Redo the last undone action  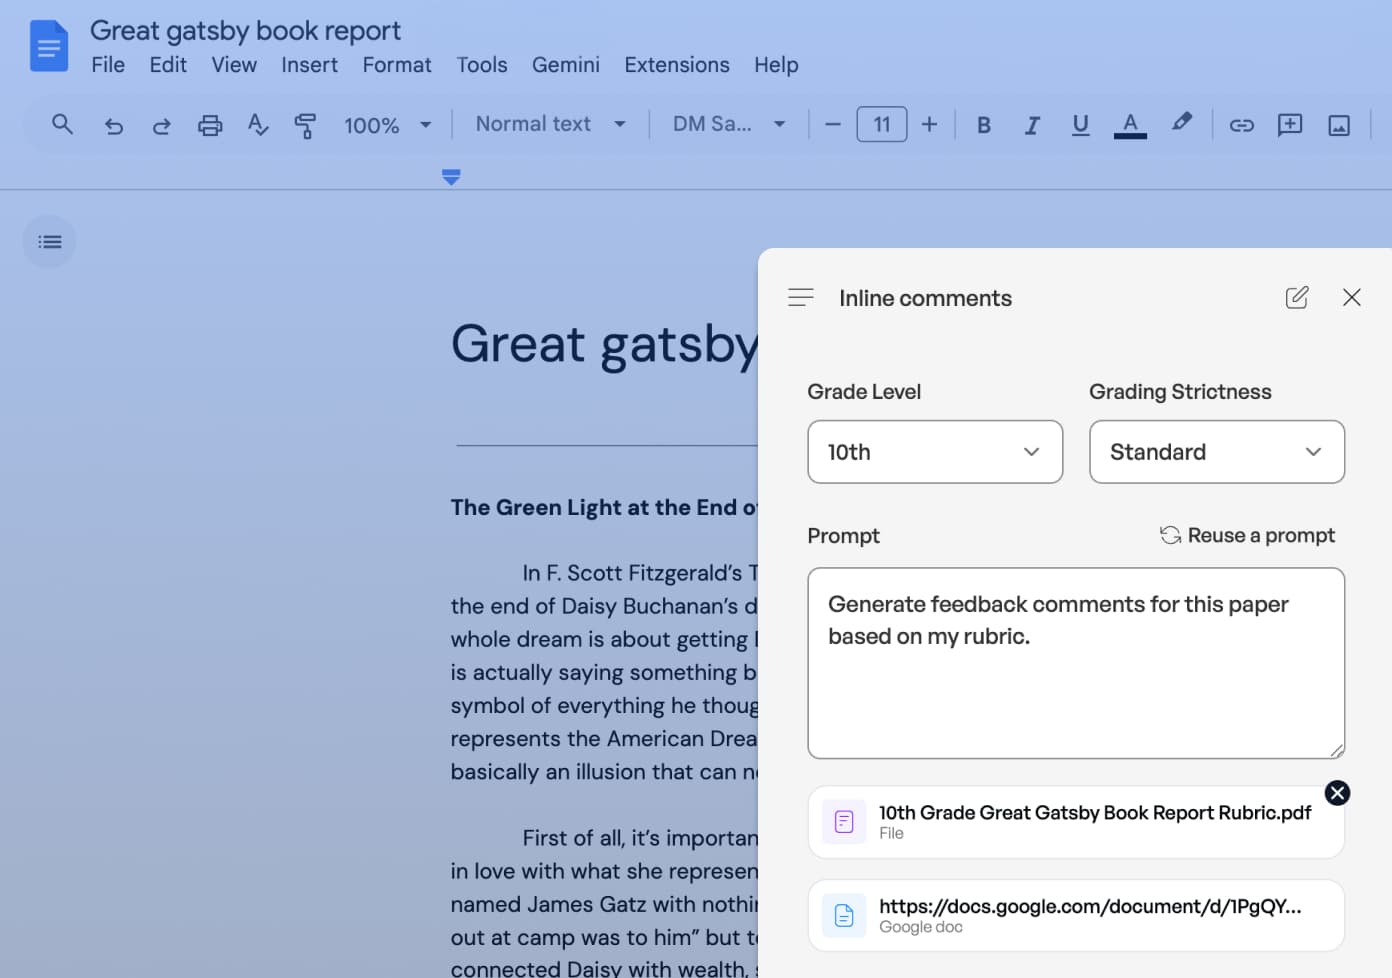161,125
